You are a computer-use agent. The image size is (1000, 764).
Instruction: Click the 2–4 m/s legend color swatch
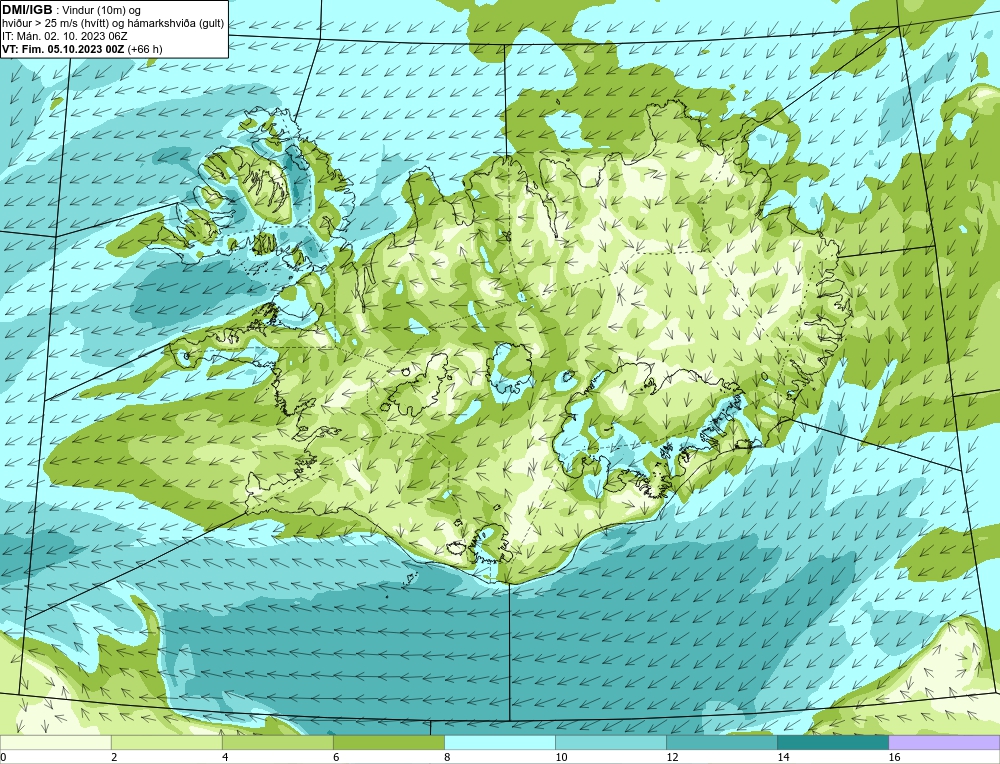[x=166, y=742]
